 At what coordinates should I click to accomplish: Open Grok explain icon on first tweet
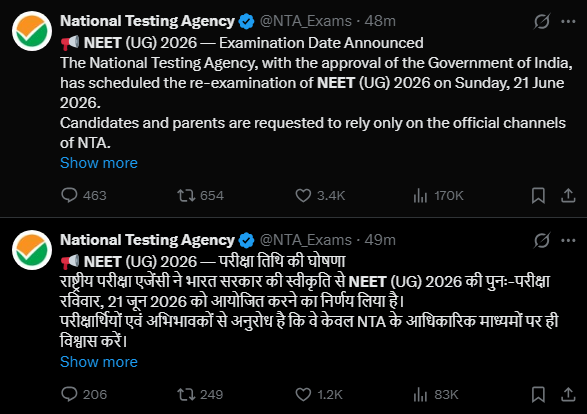(x=542, y=21)
